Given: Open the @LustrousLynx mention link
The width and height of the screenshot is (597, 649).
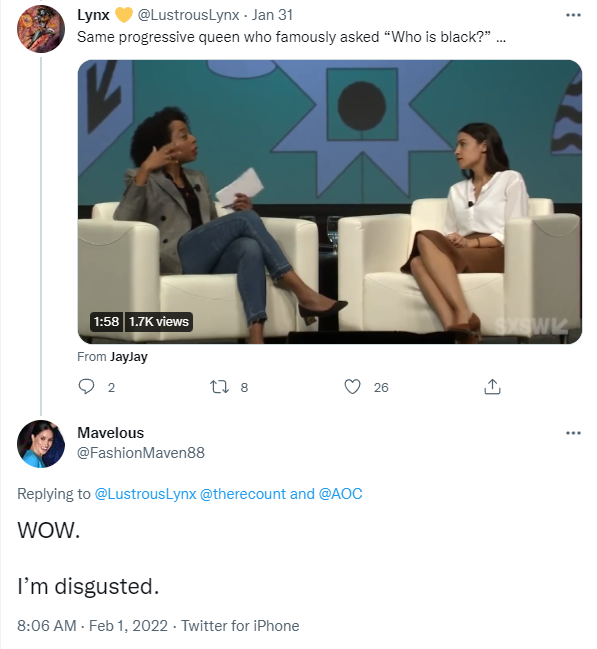Looking at the screenshot, I should 145,494.
